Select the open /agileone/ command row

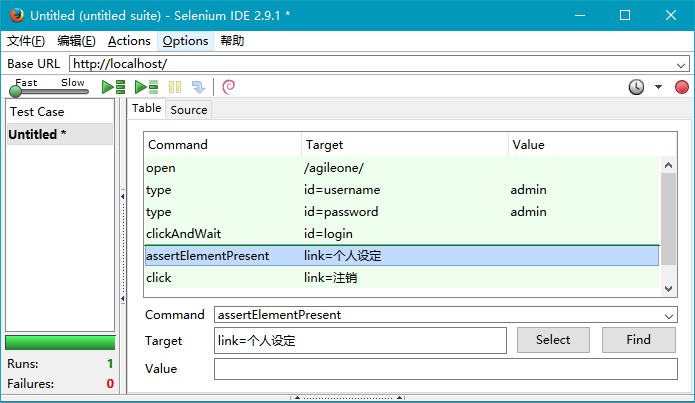[402, 168]
